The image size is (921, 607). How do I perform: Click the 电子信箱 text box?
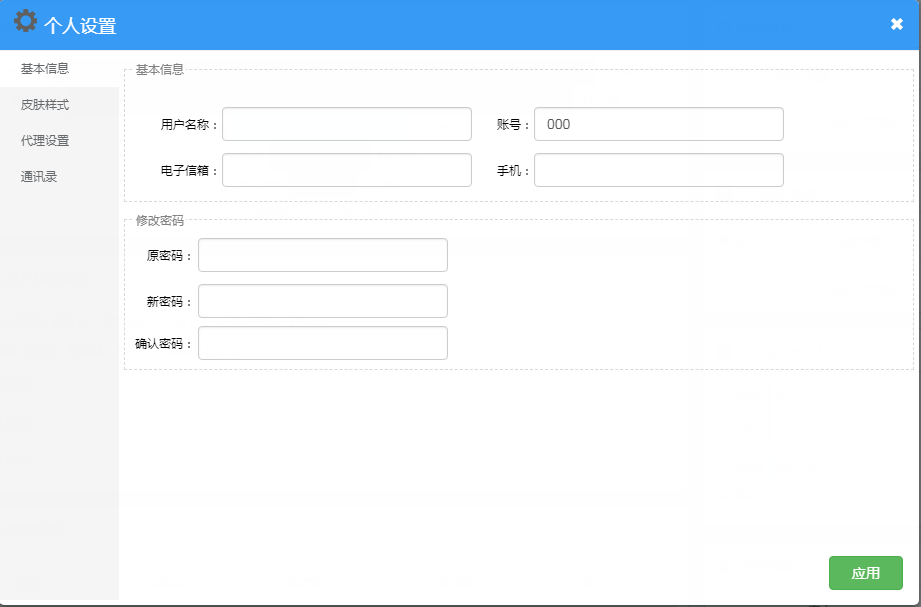pyautogui.click(x=346, y=170)
